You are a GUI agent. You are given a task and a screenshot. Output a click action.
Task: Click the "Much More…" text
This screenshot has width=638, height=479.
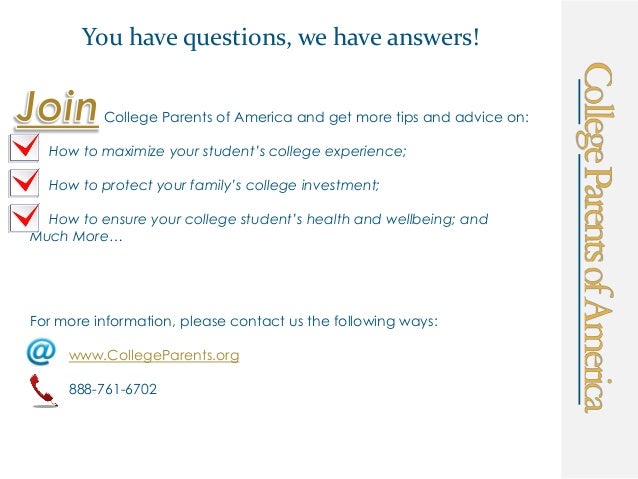(x=76, y=236)
